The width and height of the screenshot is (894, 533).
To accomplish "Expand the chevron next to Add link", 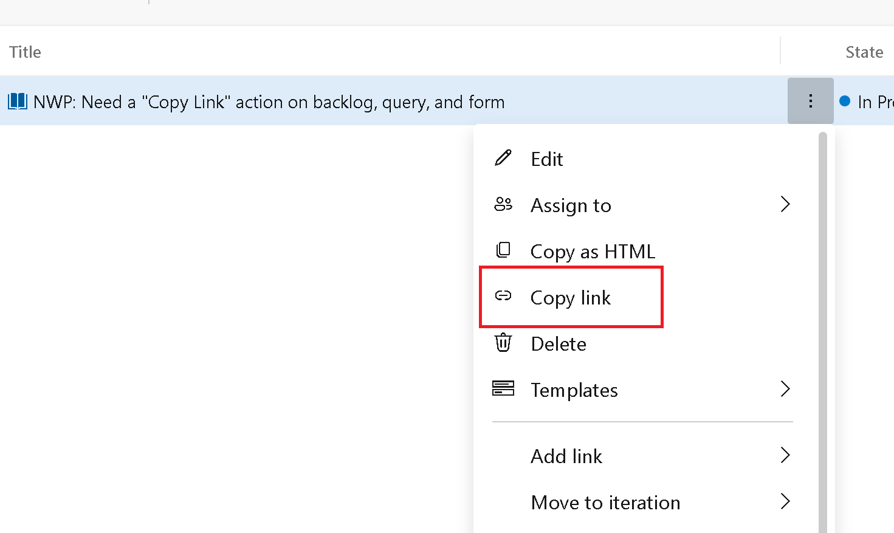I will coord(785,455).
